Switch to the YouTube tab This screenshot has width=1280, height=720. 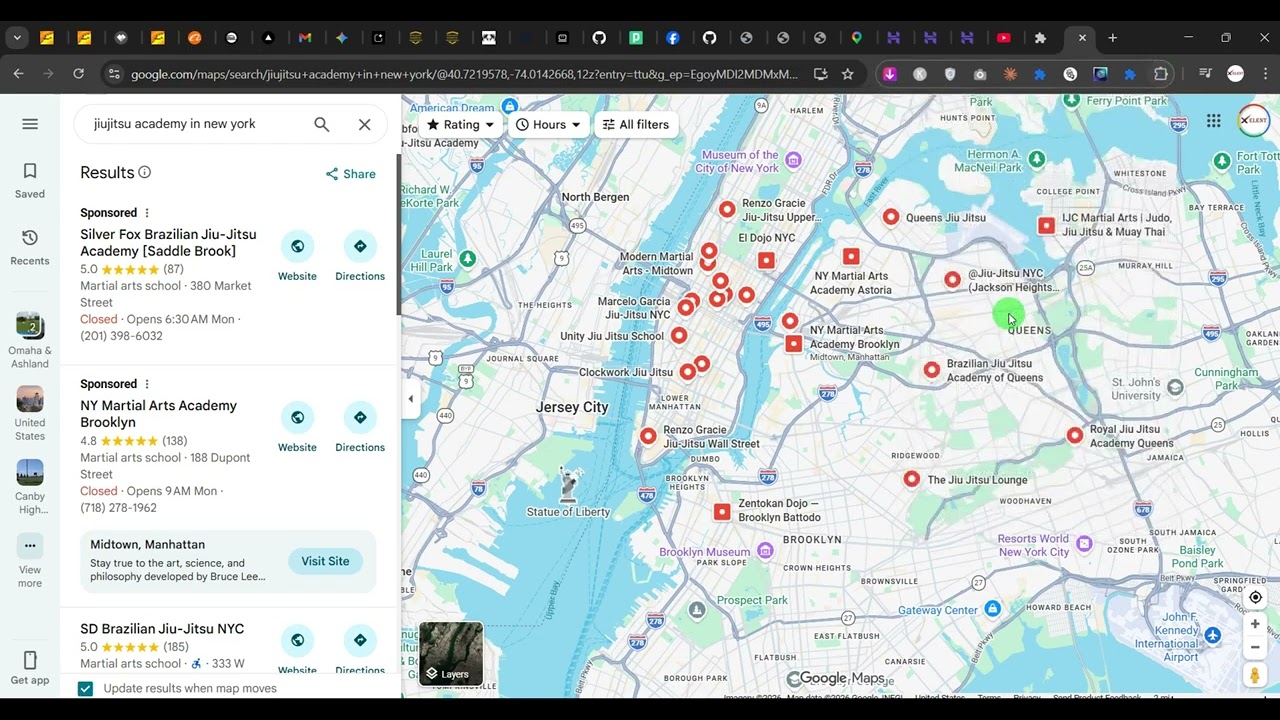(x=1003, y=38)
